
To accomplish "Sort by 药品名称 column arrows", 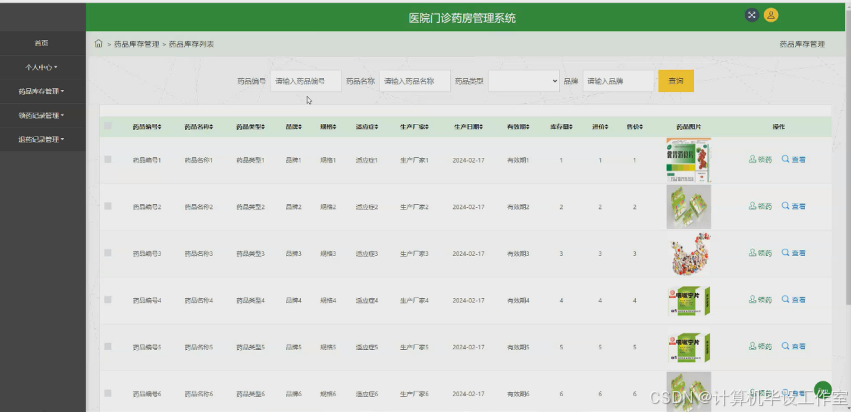I will pos(211,127).
